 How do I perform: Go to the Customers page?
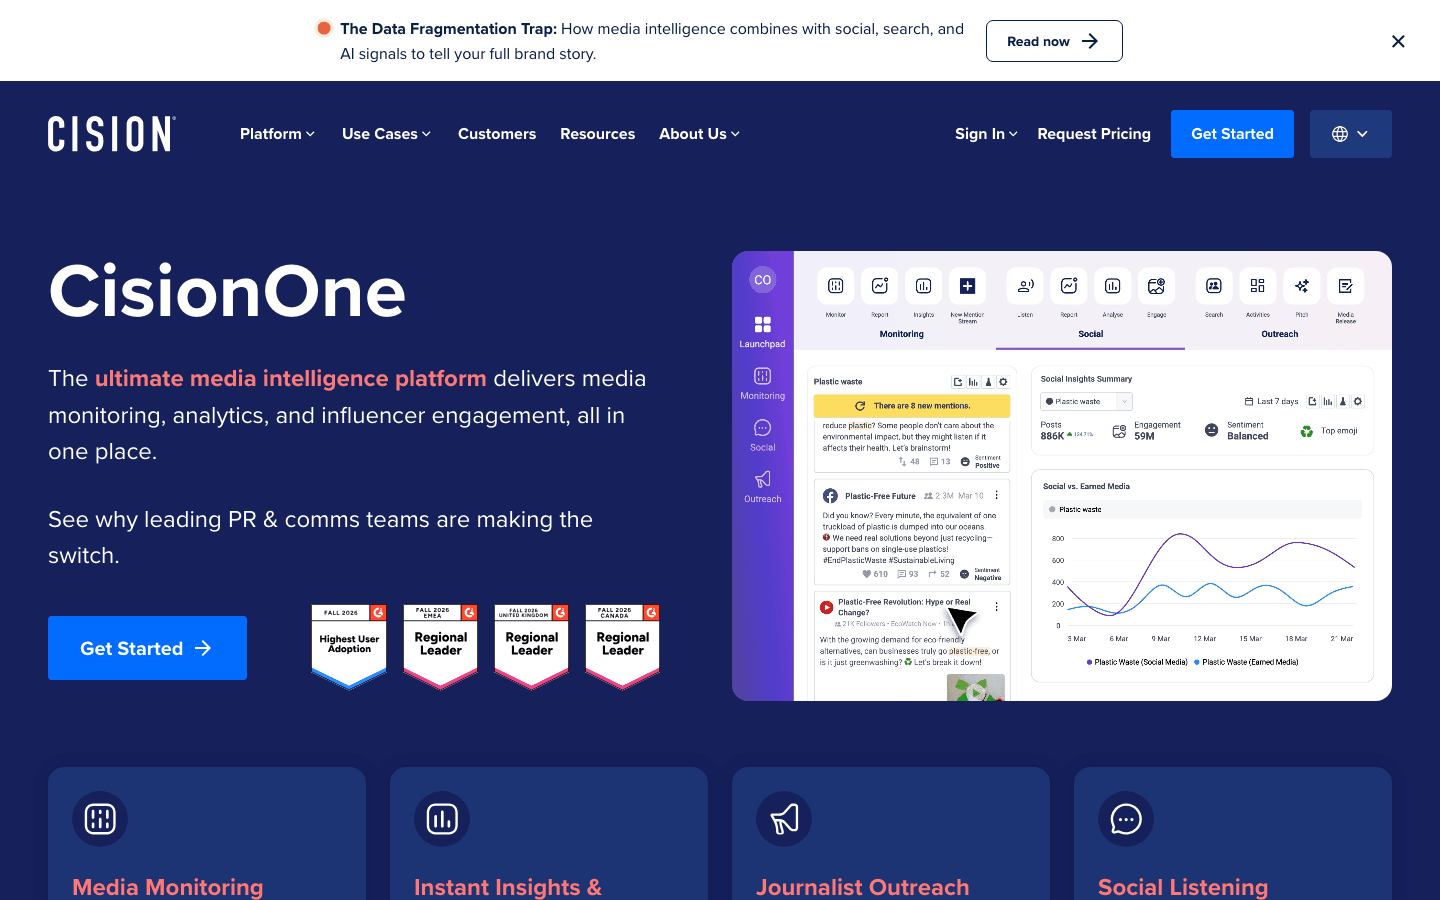point(497,134)
